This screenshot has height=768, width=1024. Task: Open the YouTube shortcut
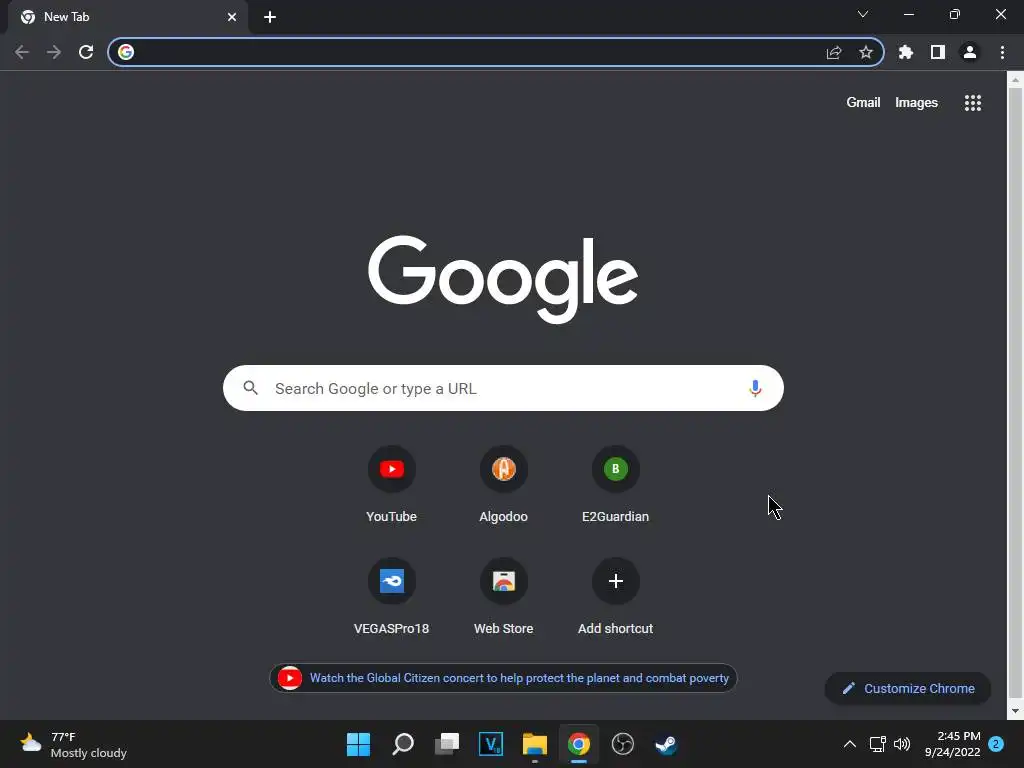[x=392, y=484]
